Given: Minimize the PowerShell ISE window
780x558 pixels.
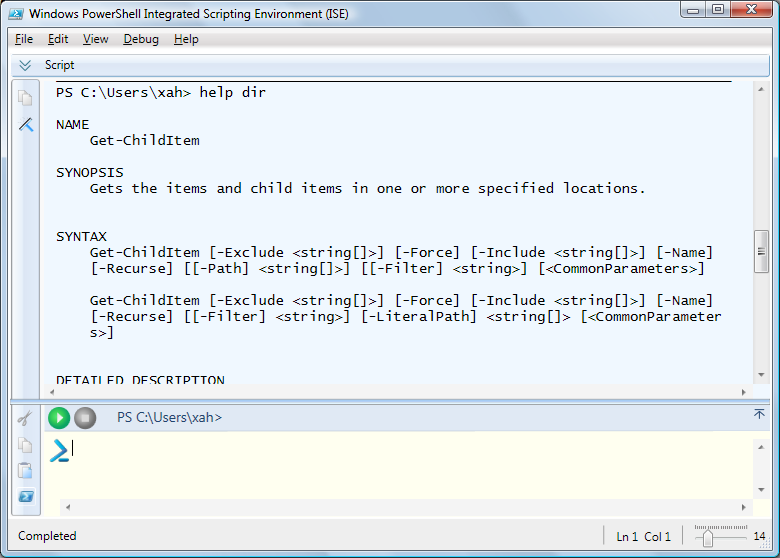Looking at the screenshot, I should (x=693, y=10).
